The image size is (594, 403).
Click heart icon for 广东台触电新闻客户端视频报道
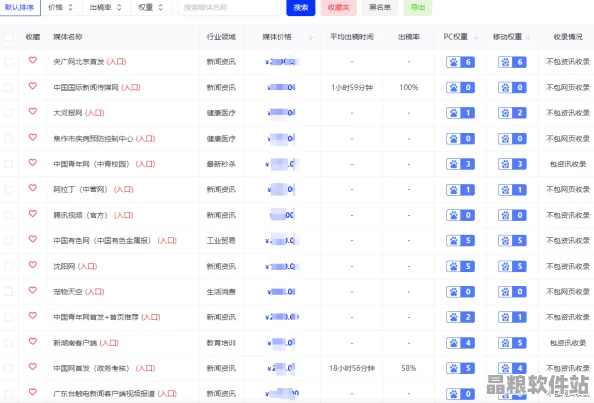click(33, 392)
